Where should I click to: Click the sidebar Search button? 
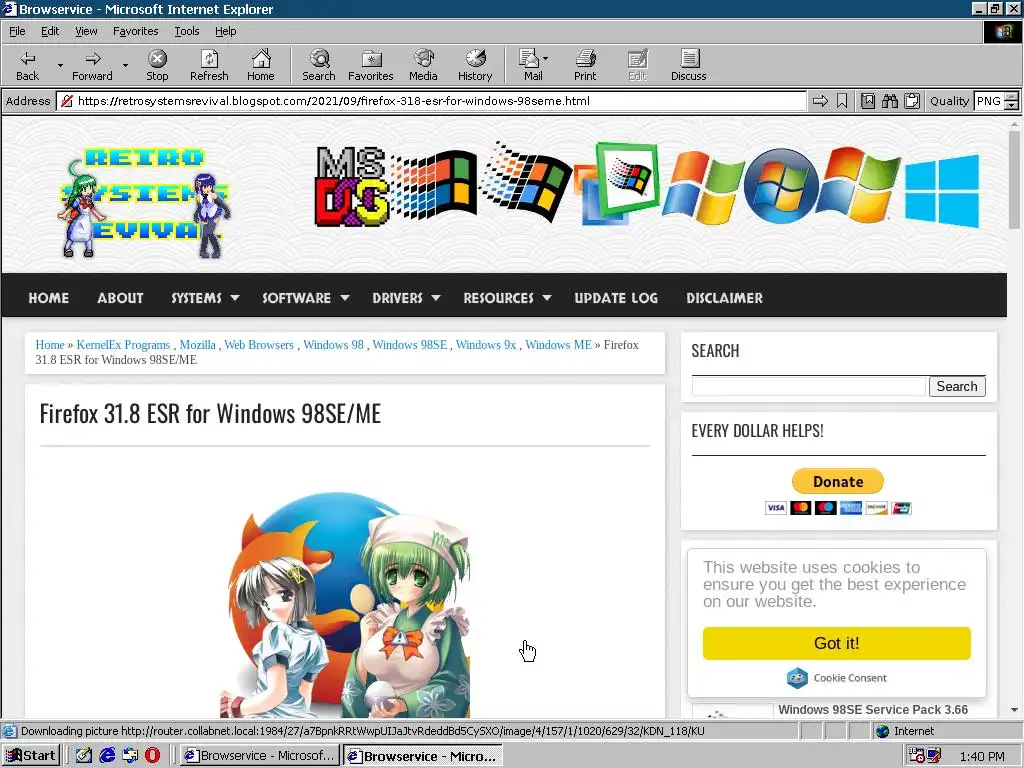[957, 386]
